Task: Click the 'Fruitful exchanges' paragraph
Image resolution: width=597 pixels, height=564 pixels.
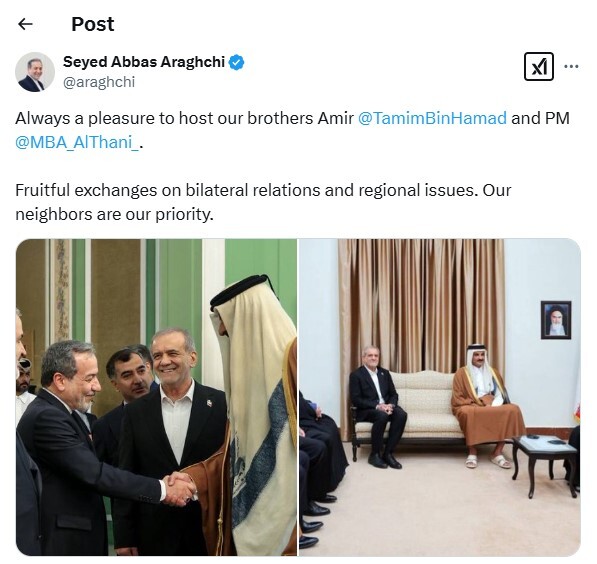Action: (x=263, y=202)
